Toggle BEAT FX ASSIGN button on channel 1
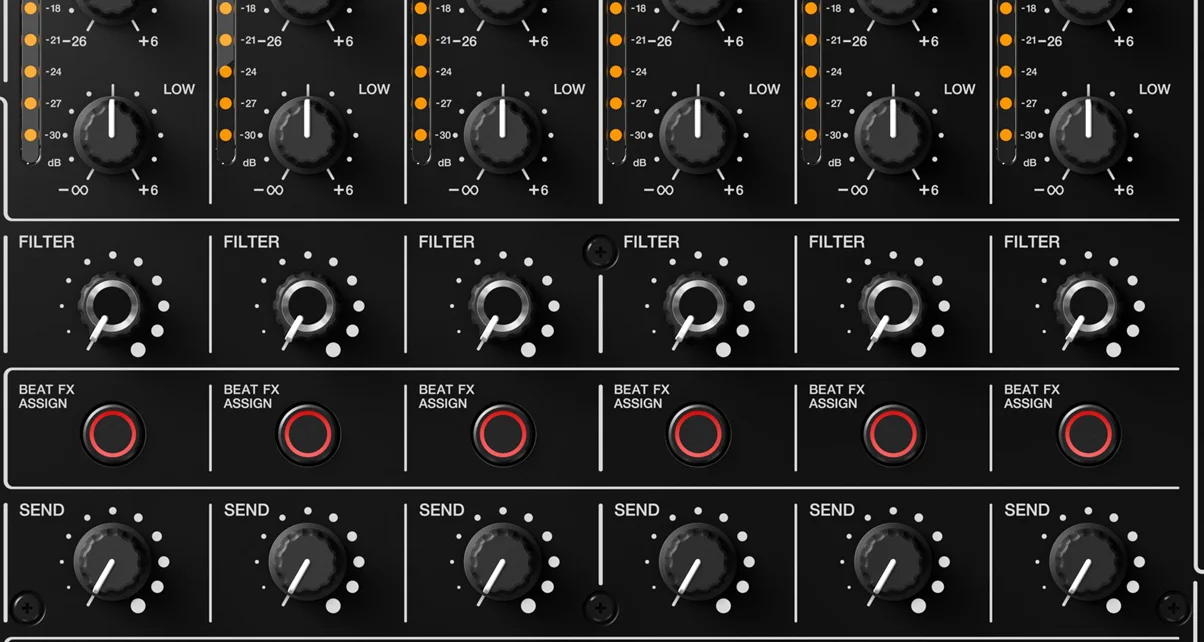Screen dimensions: 1204x642 tap(113, 434)
